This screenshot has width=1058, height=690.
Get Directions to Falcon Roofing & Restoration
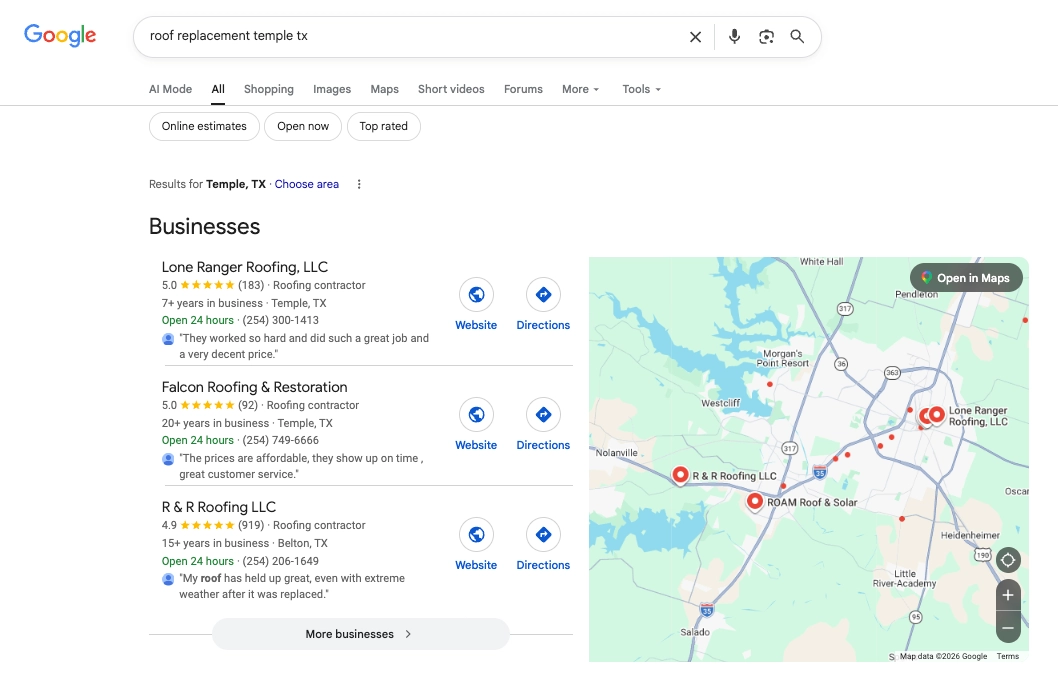click(543, 415)
